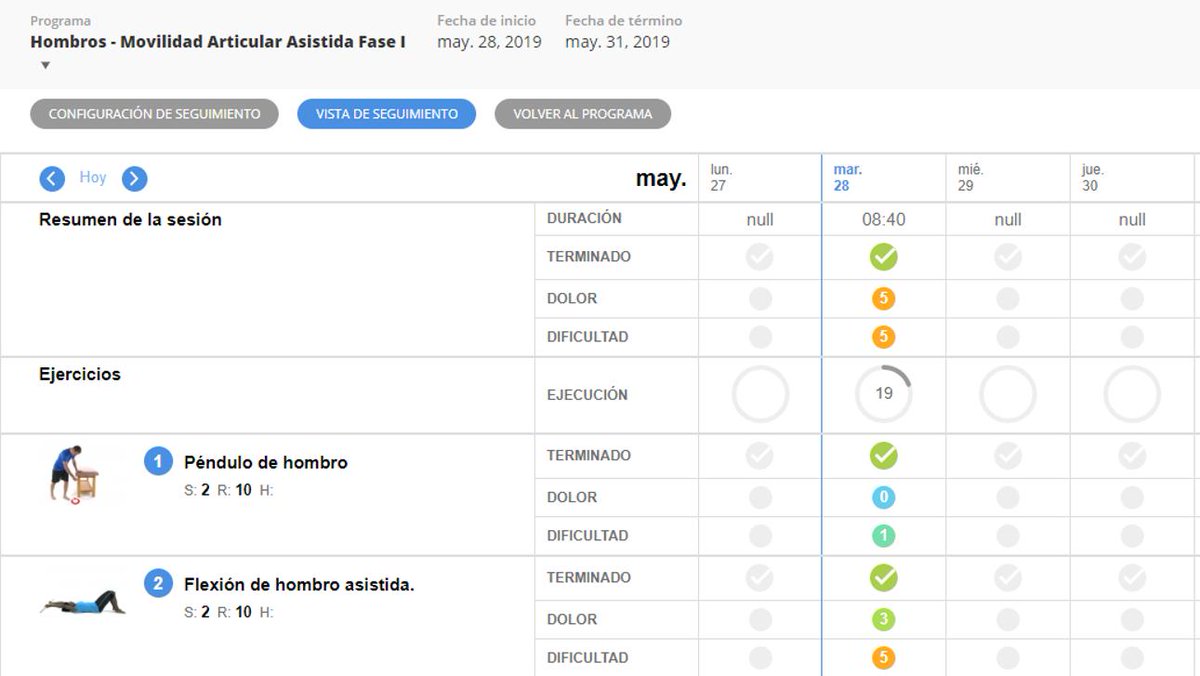The height and width of the screenshot is (676, 1200).
Task: Click Fecha de término may. 31, 2019
Action: (617, 42)
